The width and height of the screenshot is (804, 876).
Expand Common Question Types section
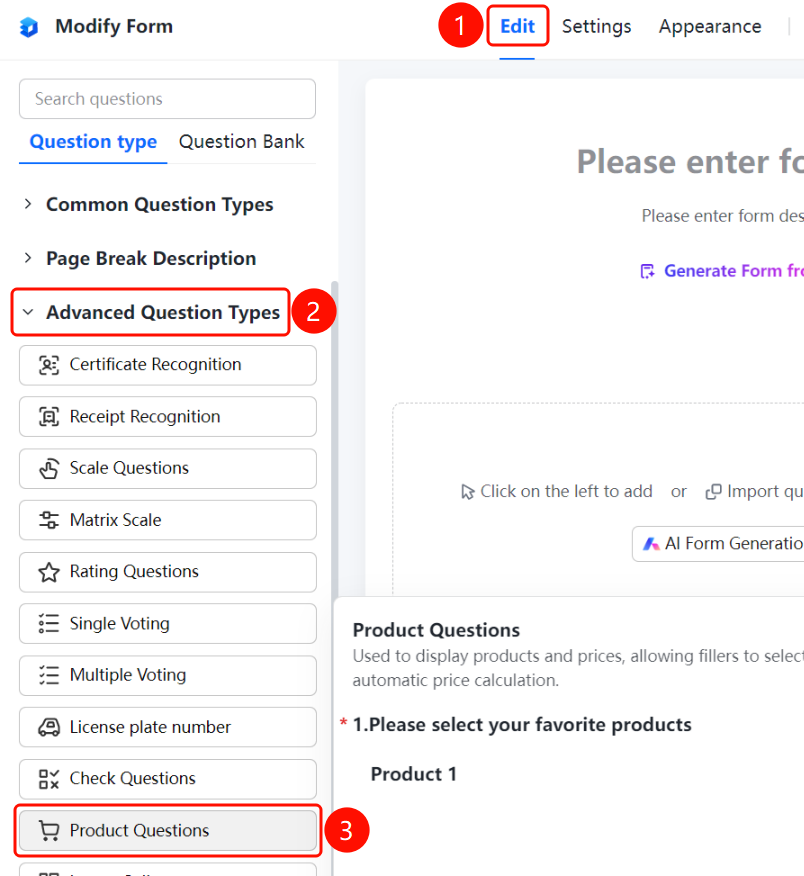point(151,204)
